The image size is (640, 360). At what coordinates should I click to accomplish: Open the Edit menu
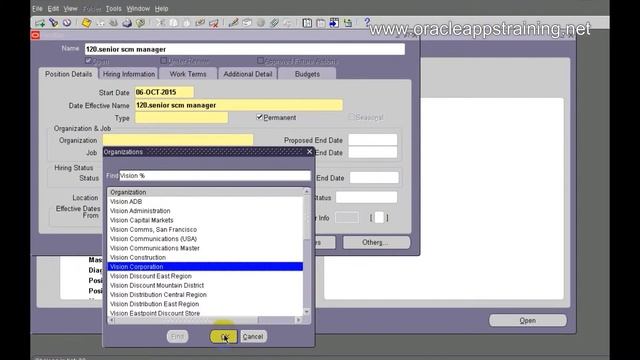53,9
